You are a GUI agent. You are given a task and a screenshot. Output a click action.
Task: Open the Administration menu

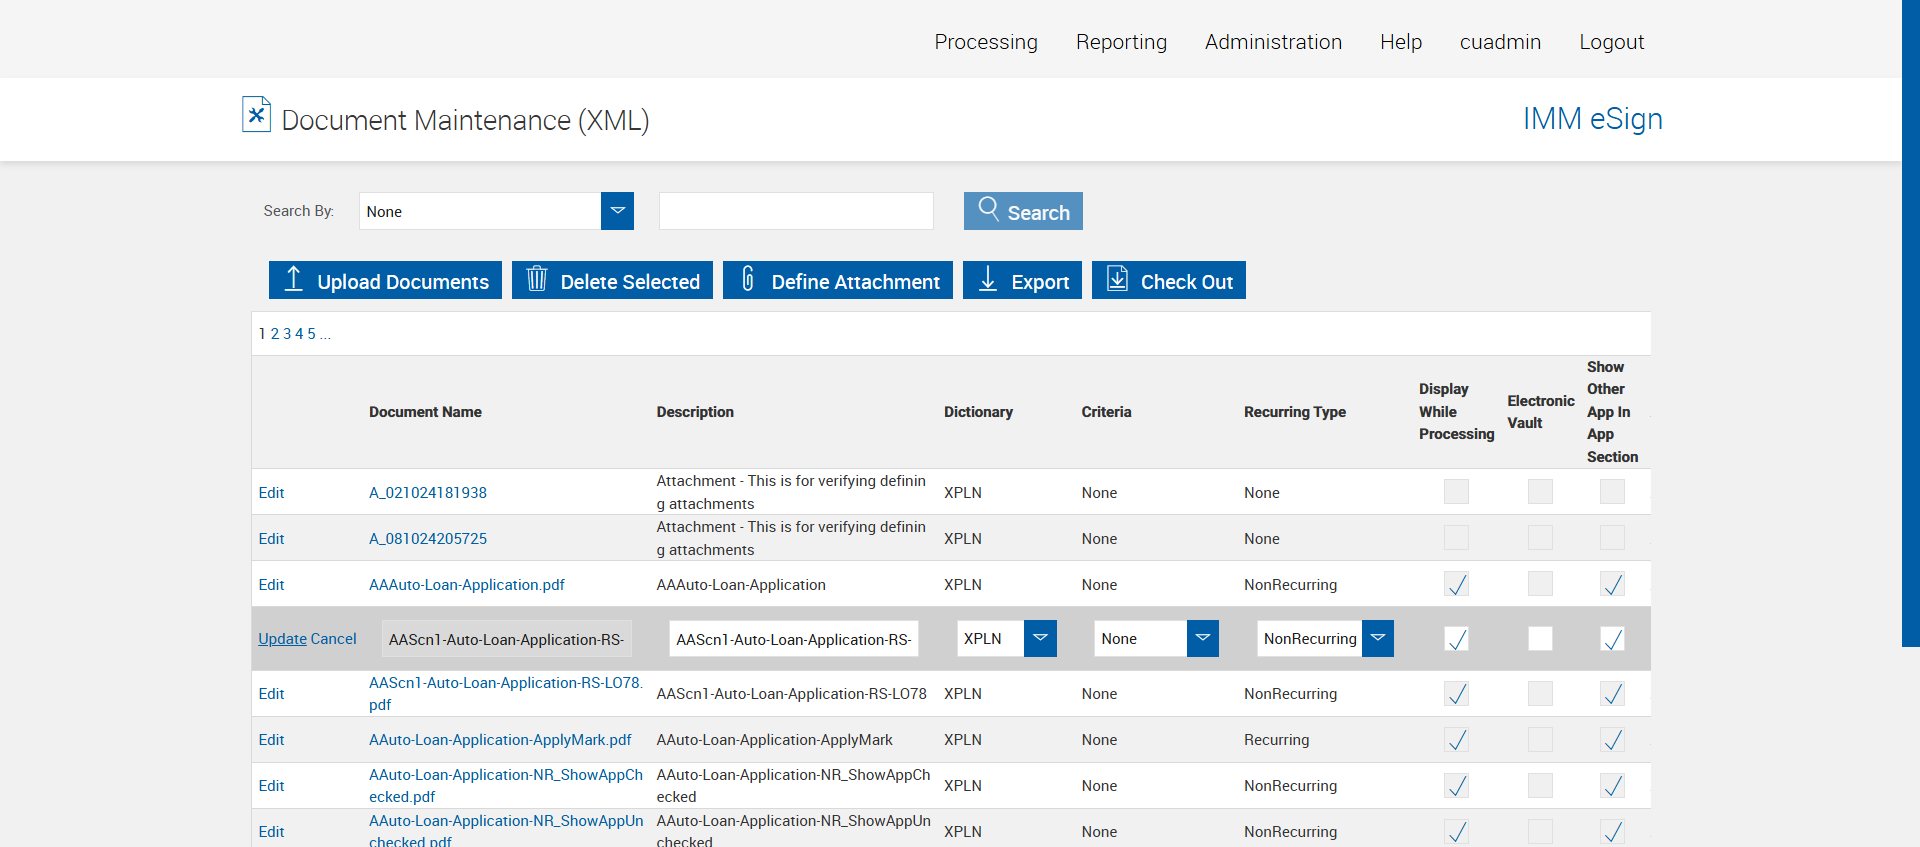tap(1273, 42)
